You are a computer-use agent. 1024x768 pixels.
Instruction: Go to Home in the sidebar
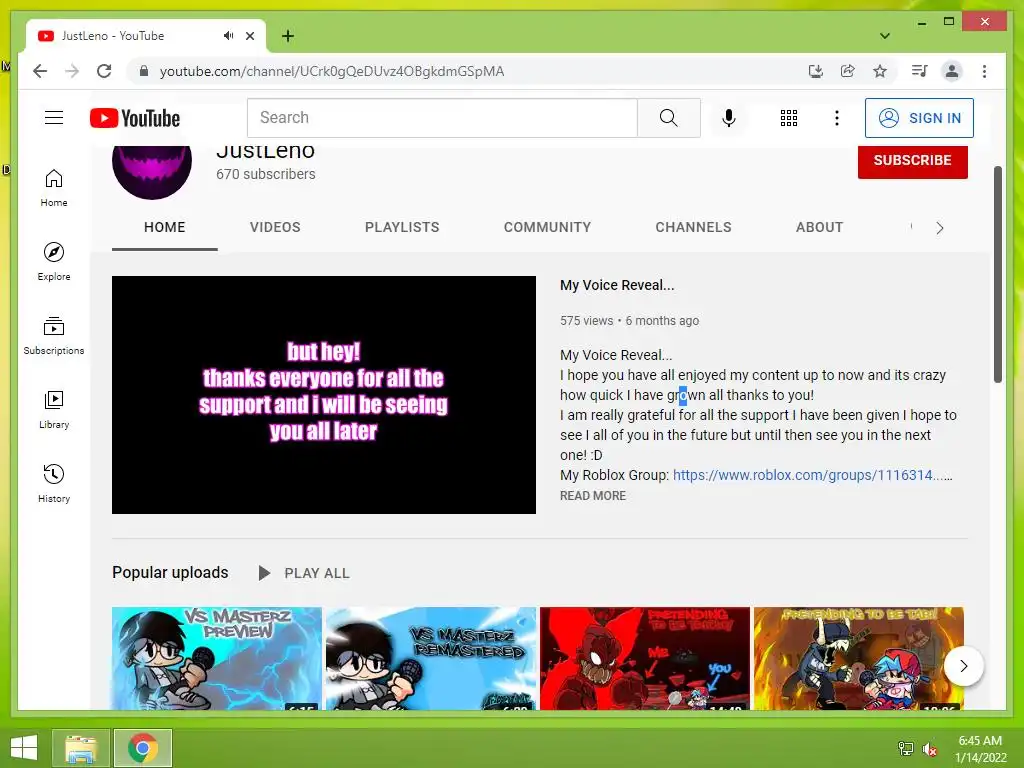[x=54, y=188]
